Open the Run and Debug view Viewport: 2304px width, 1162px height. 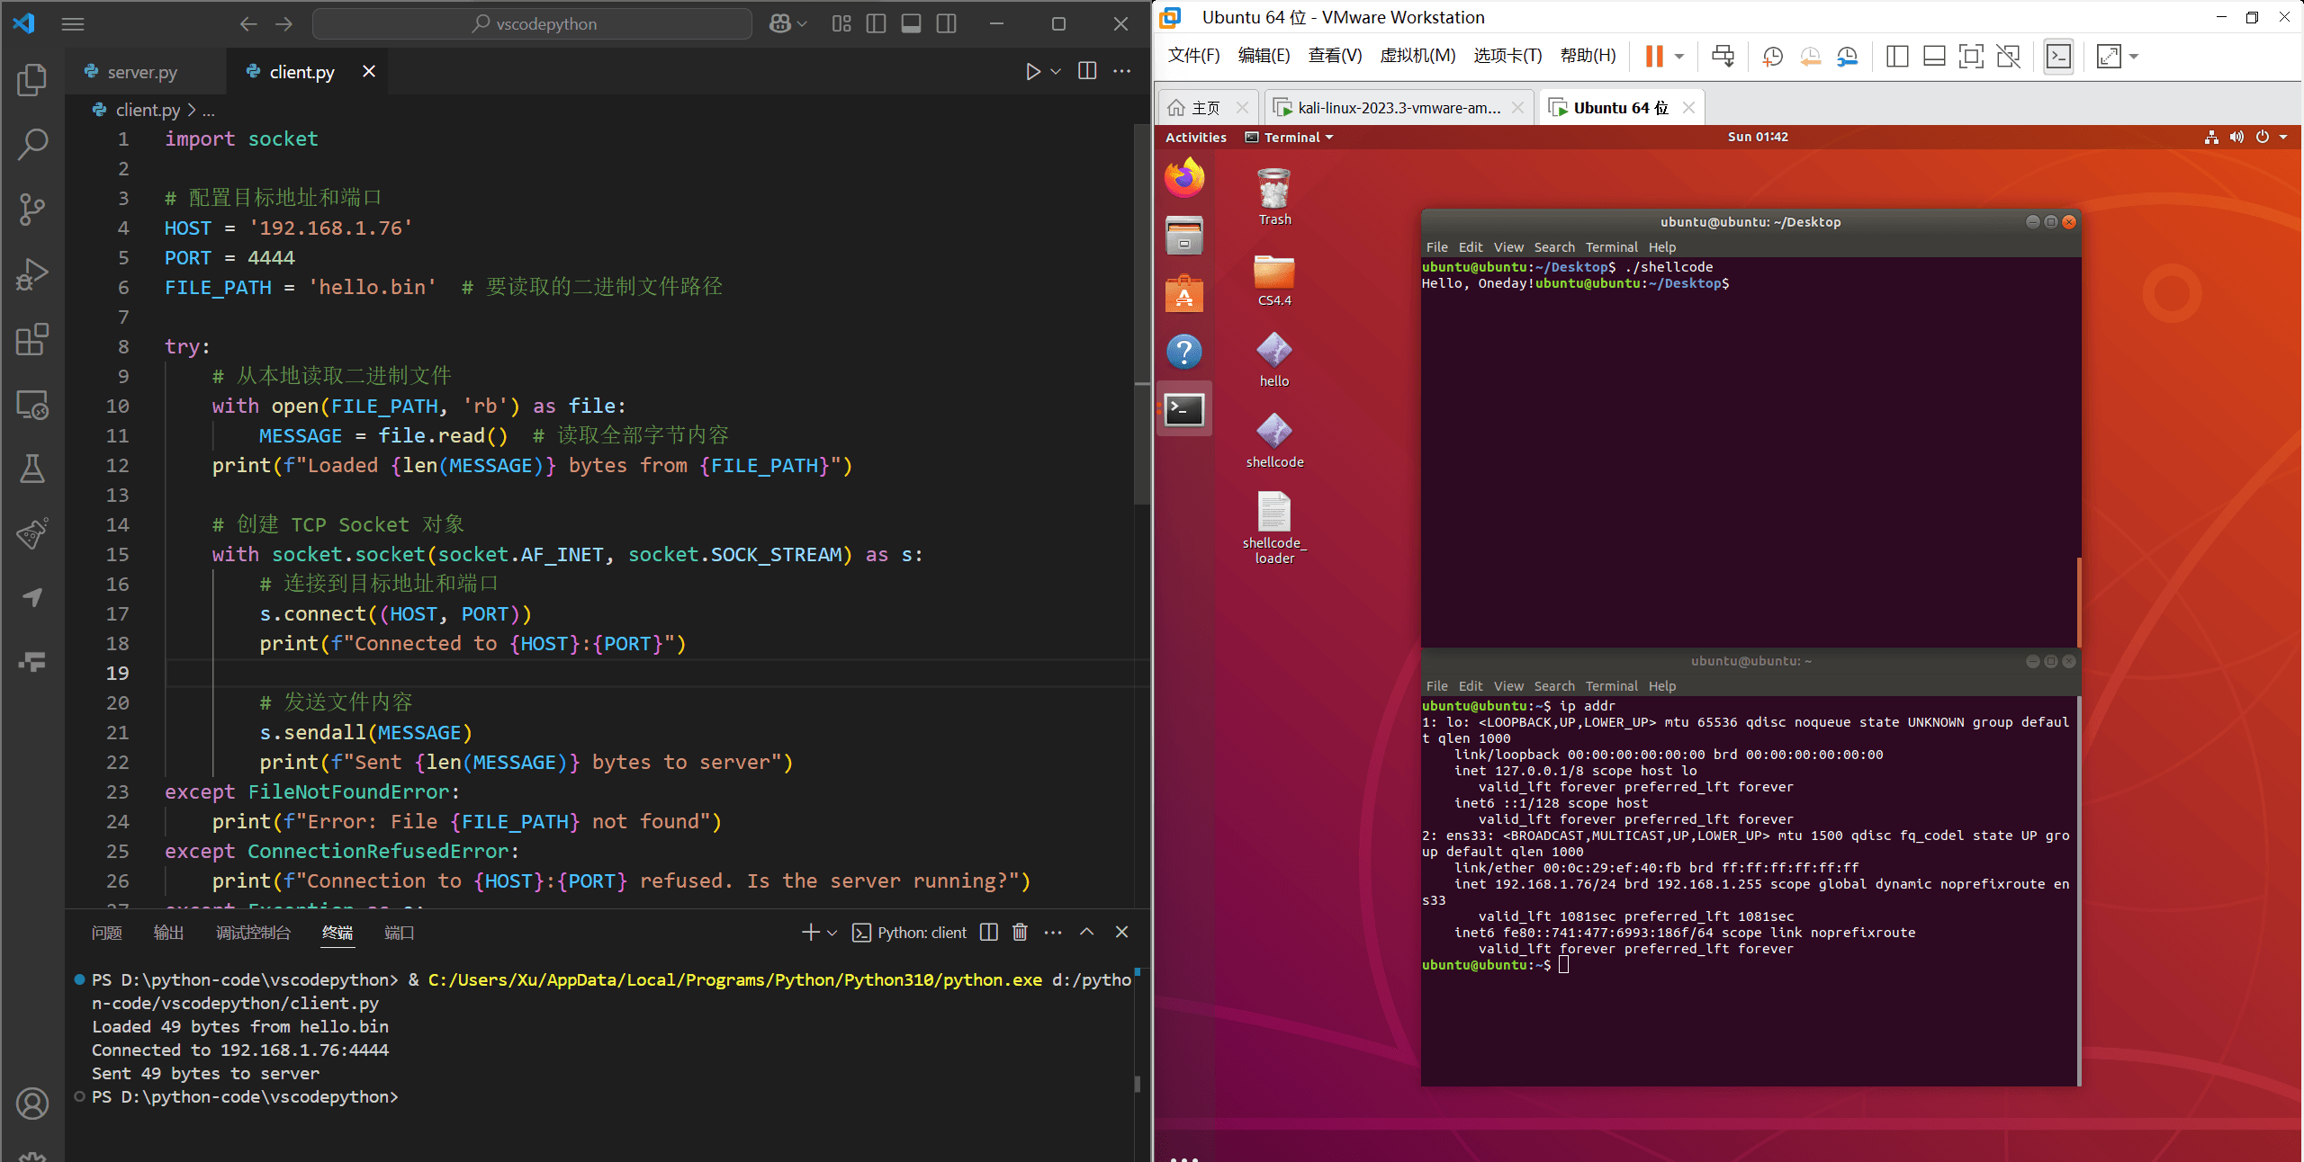[x=32, y=274]
